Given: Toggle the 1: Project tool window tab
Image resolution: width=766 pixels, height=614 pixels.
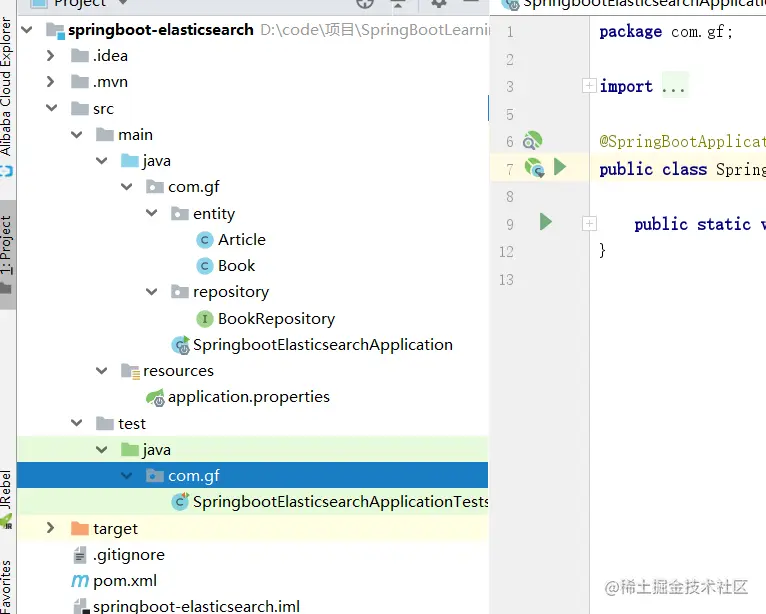Looking at the screenshot, I should click(x=7, y=254).
